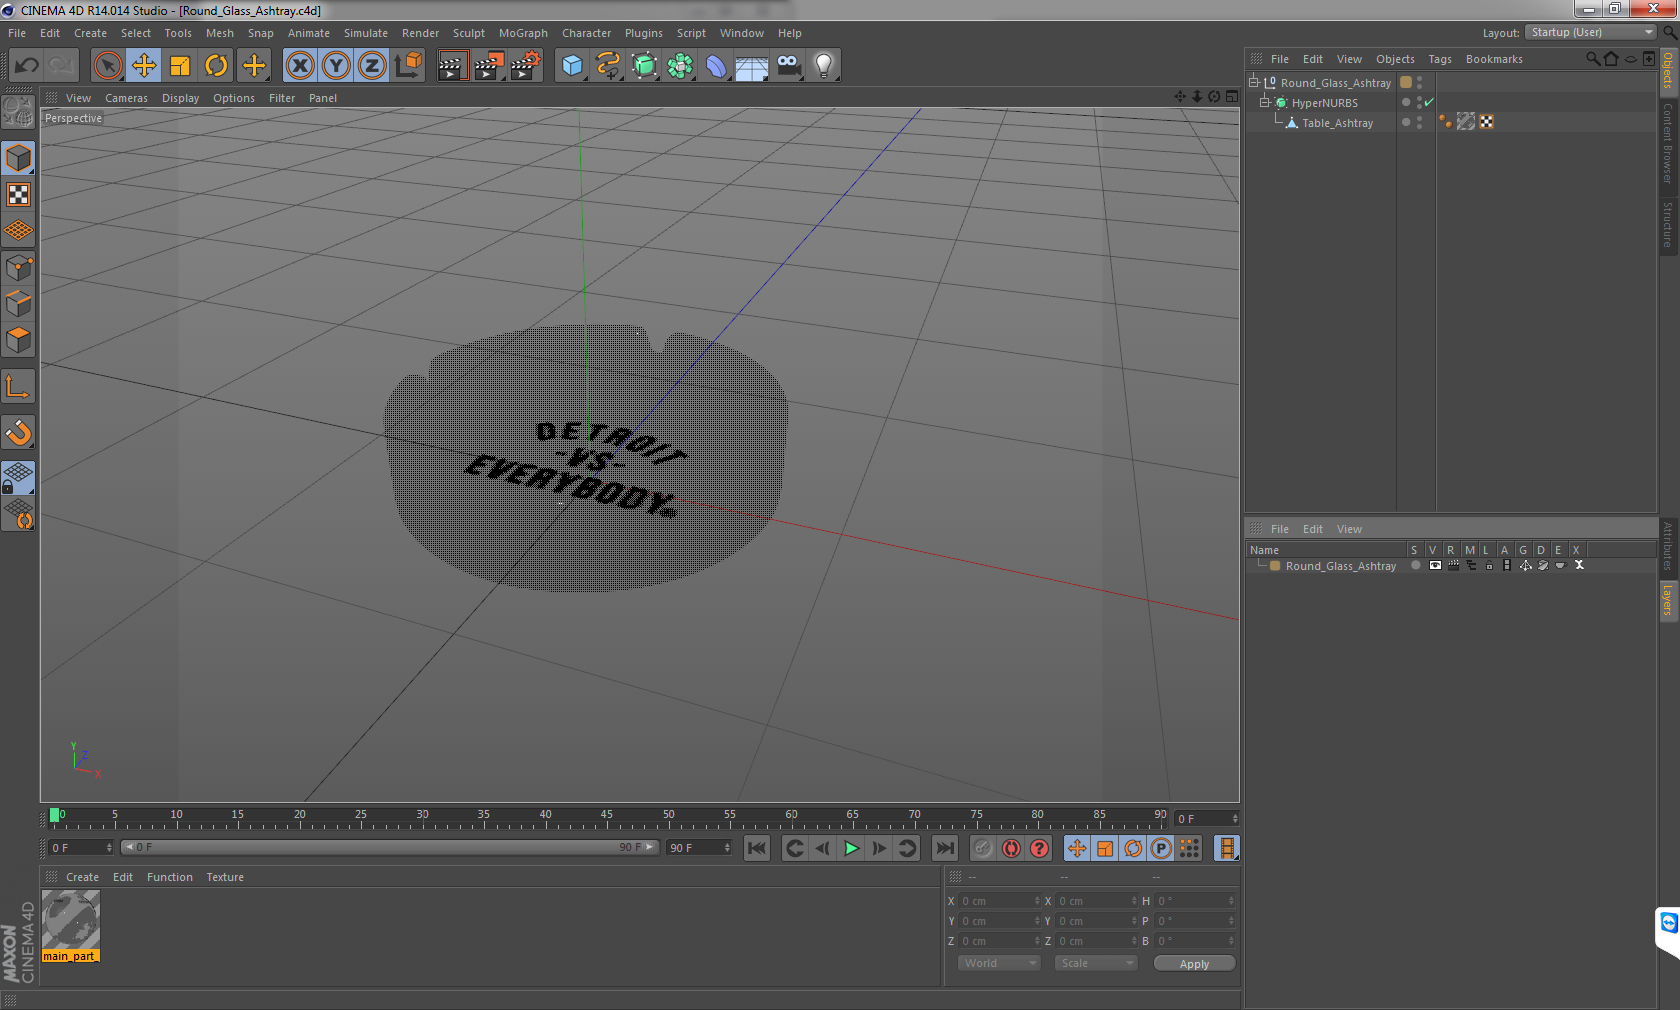Open the Content Browser side tab
This screenshot has width=1680, height=1010.
pyautogui.click(x=1668, y=142)
